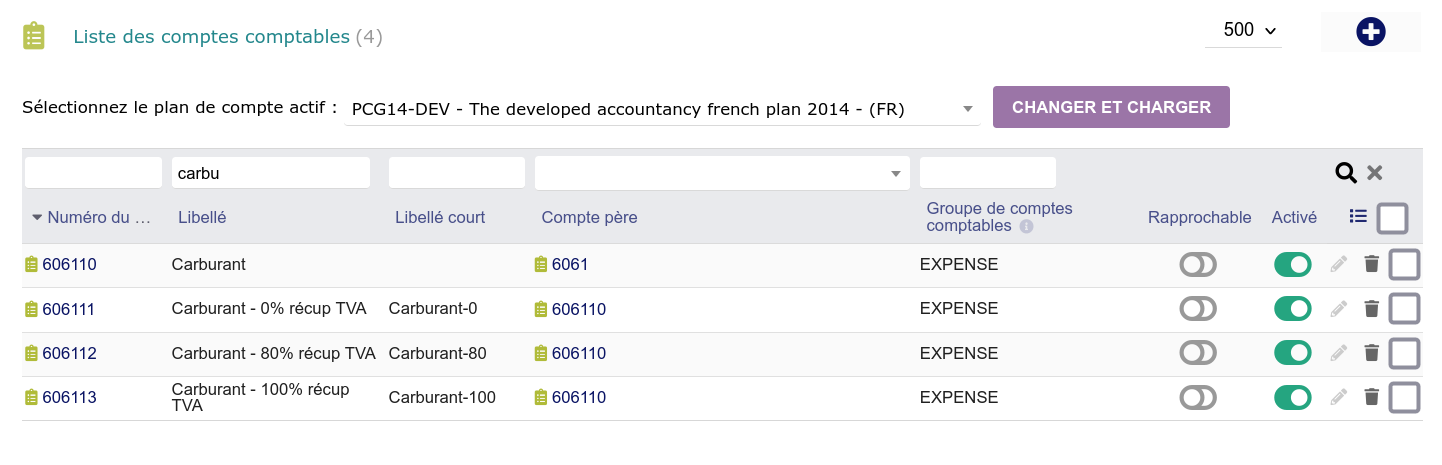Delete account 606113 with trash icon
The height and width of the screenshot is (465, 1442).
tap(1371, 397)
